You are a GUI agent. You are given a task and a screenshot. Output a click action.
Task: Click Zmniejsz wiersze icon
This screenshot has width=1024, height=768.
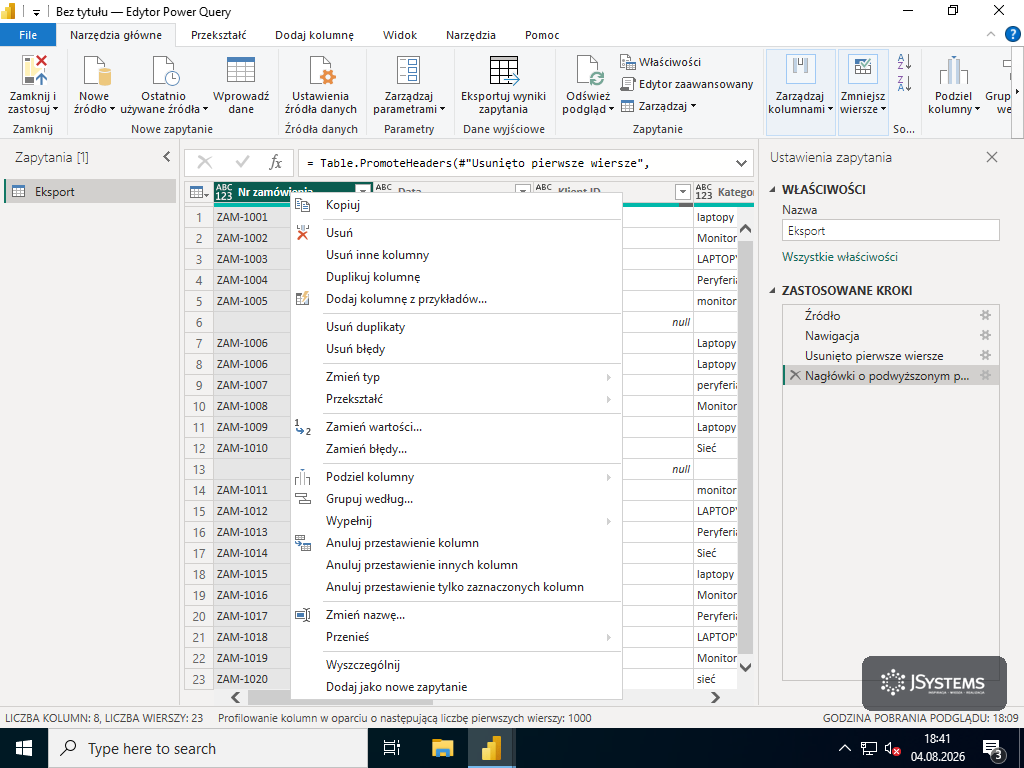coord(863,68)
